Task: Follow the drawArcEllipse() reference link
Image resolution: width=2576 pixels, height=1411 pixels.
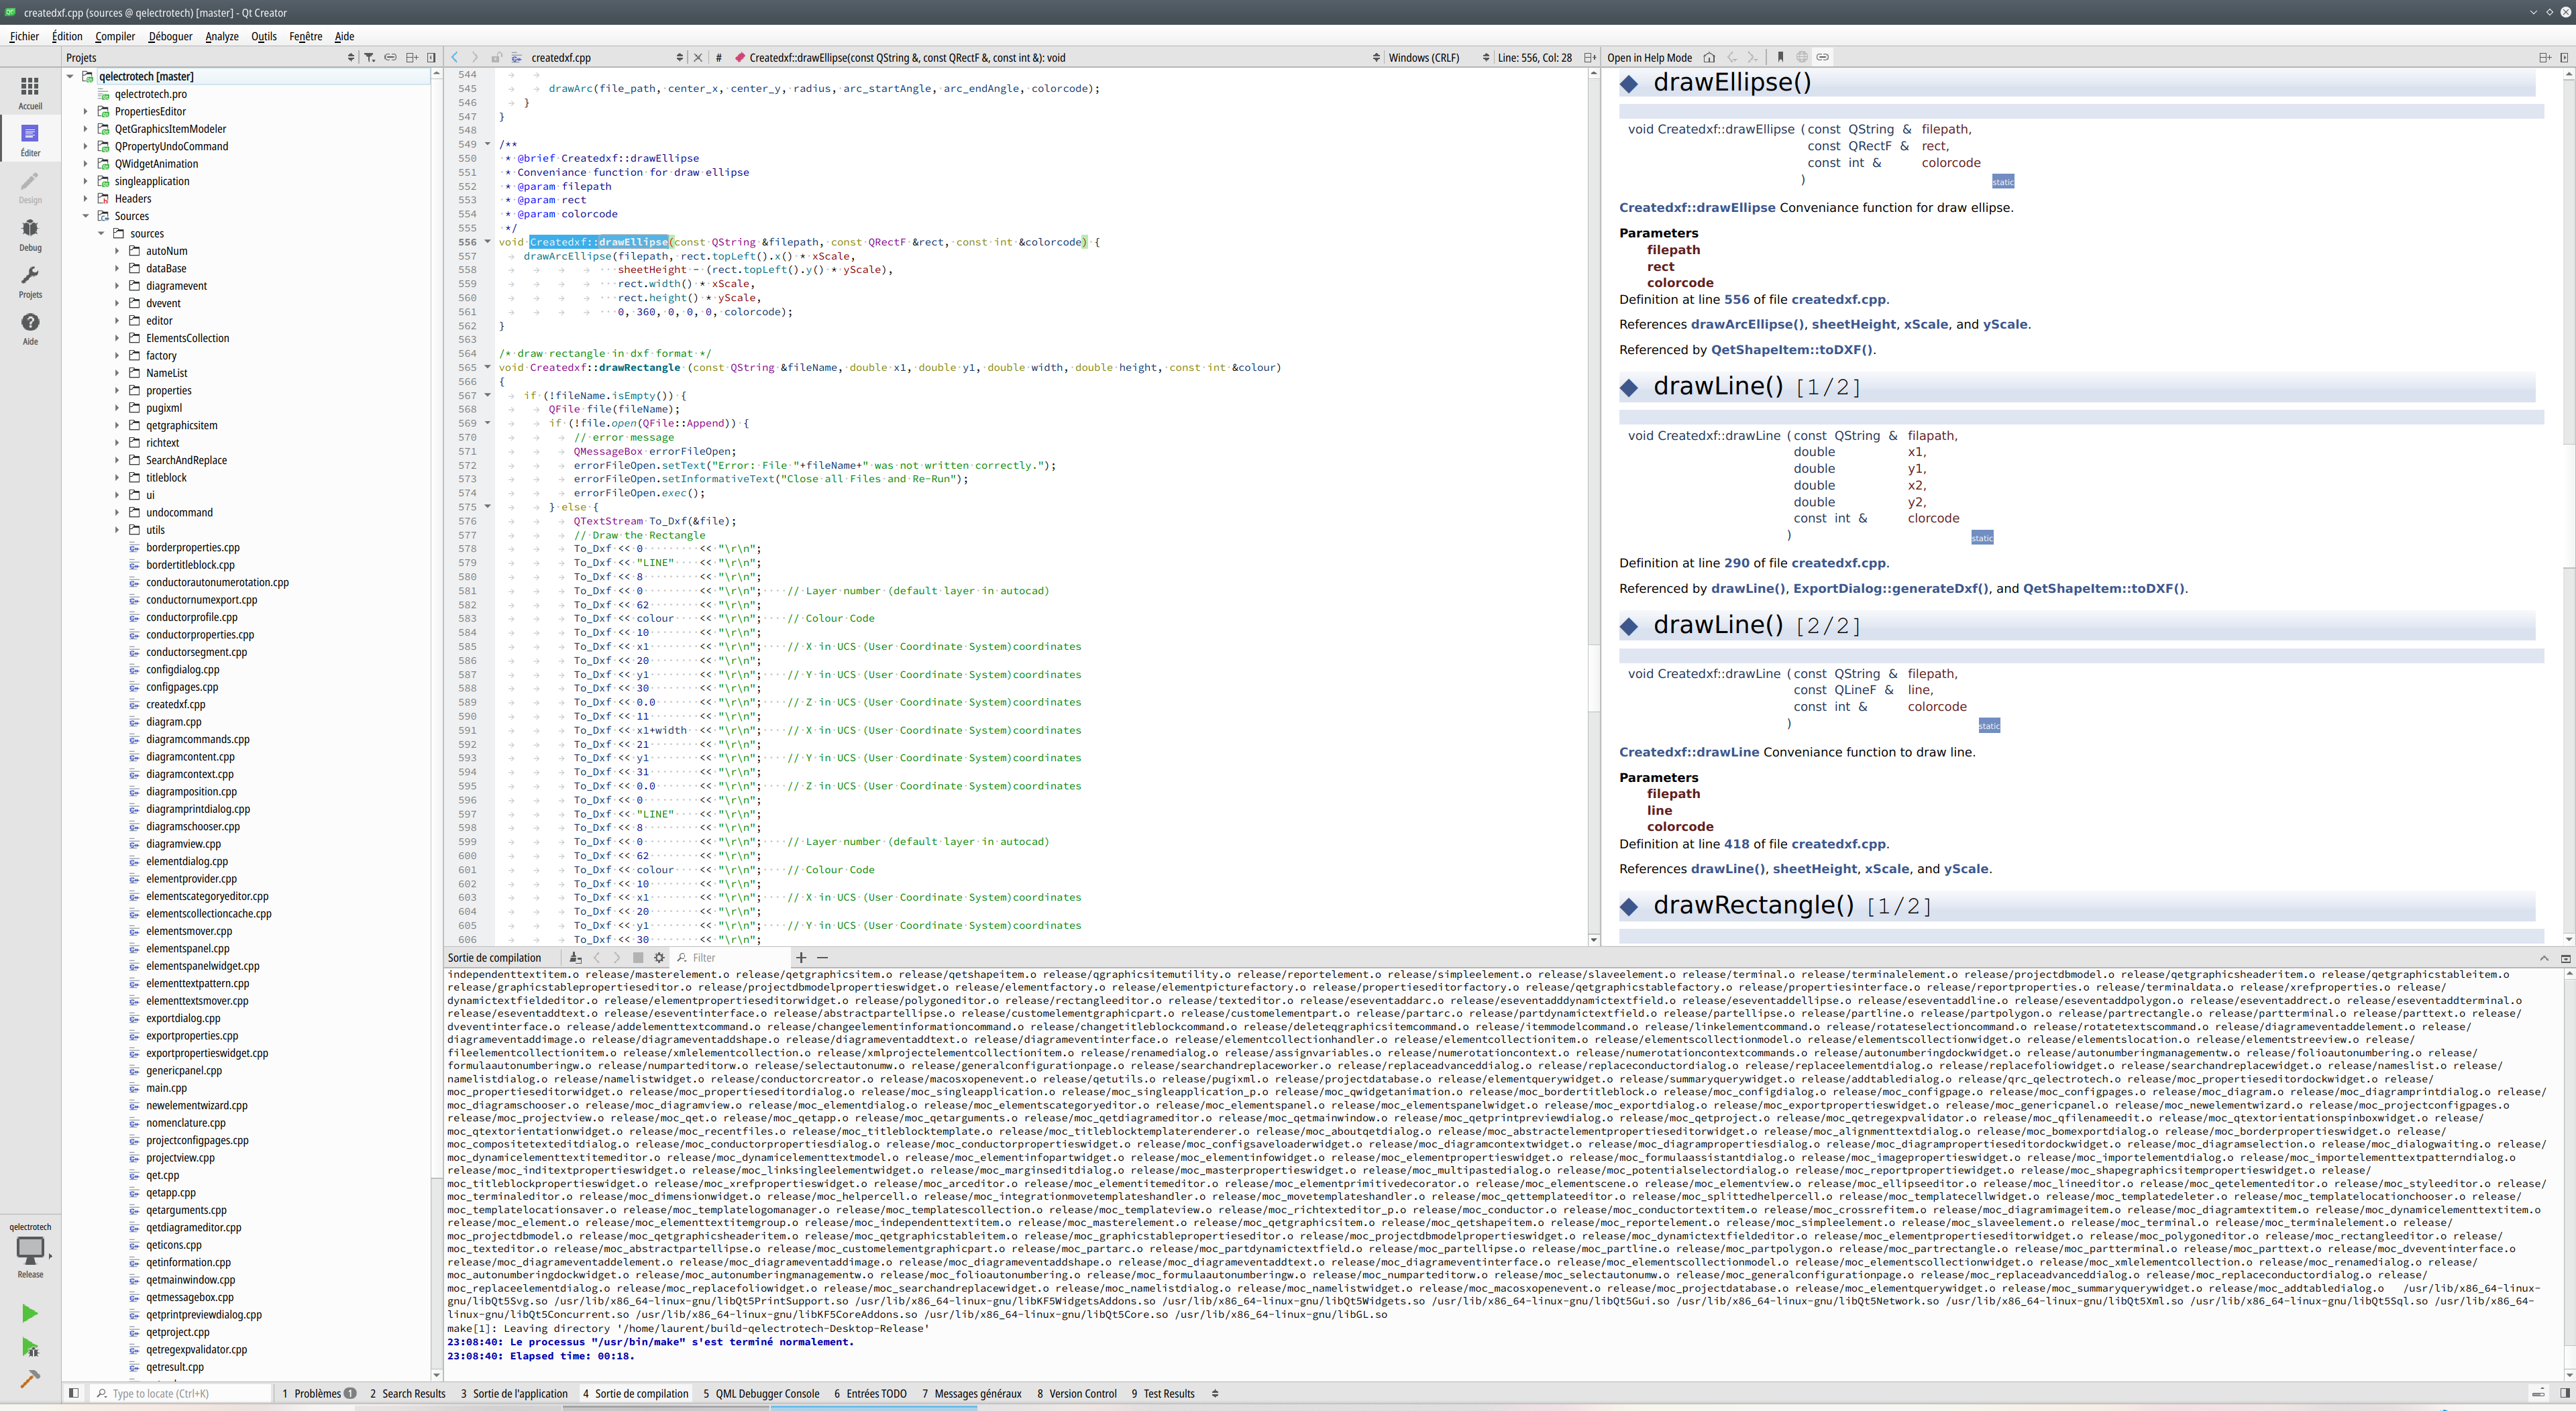Action: pos(1747,324)
